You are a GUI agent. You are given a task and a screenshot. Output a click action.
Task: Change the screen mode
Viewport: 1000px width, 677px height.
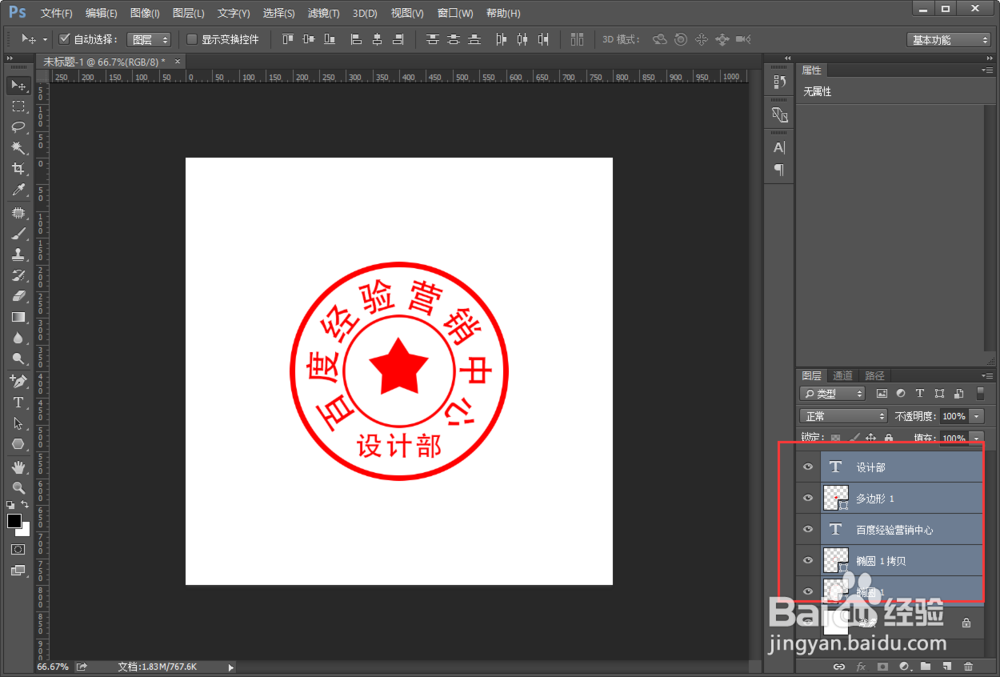click(x=18, y=571)
